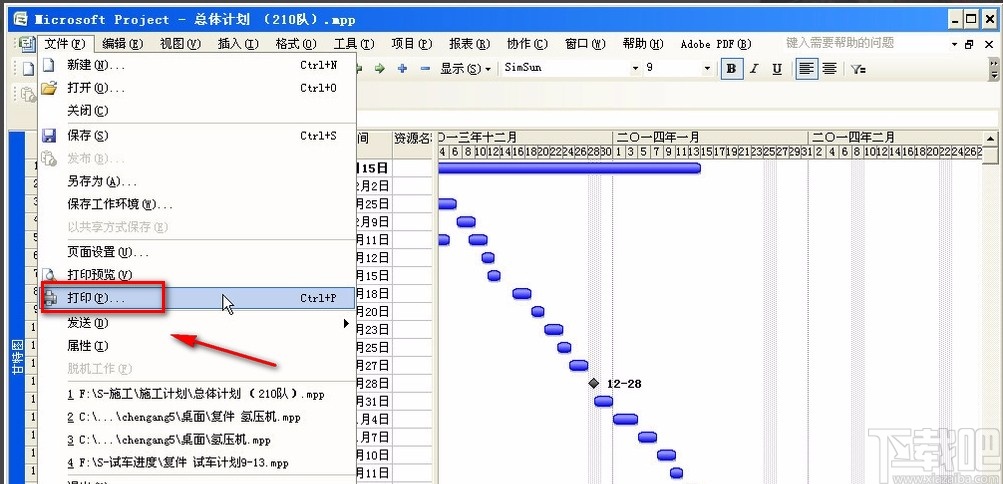Choose 打印(P)... menu entry

[197, 298]
